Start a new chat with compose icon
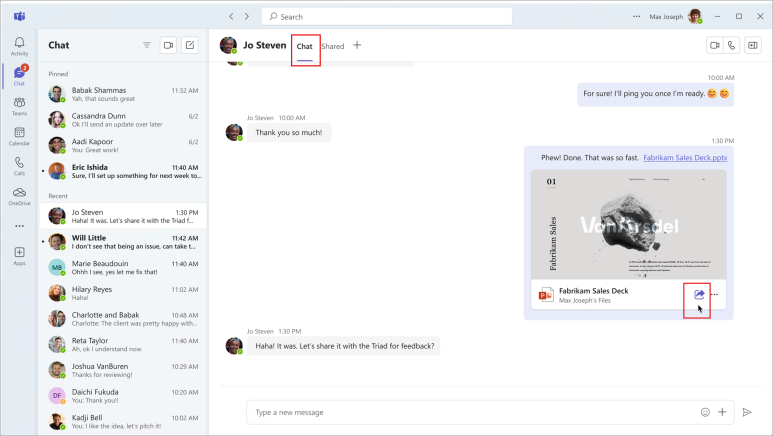 [x=190, y=45]
